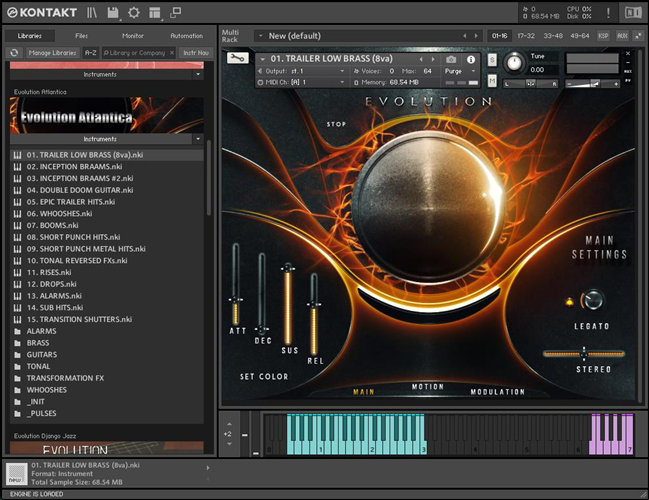
Task: Open Kontakt settings gear icon
Action: click(134, 12)
